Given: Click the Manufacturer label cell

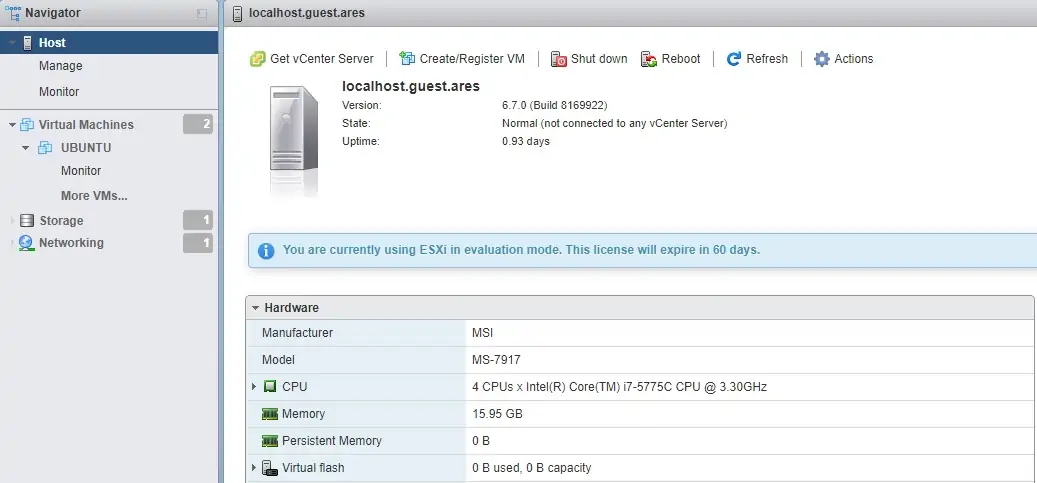Looking at the screenshot, I should (356, 333).
